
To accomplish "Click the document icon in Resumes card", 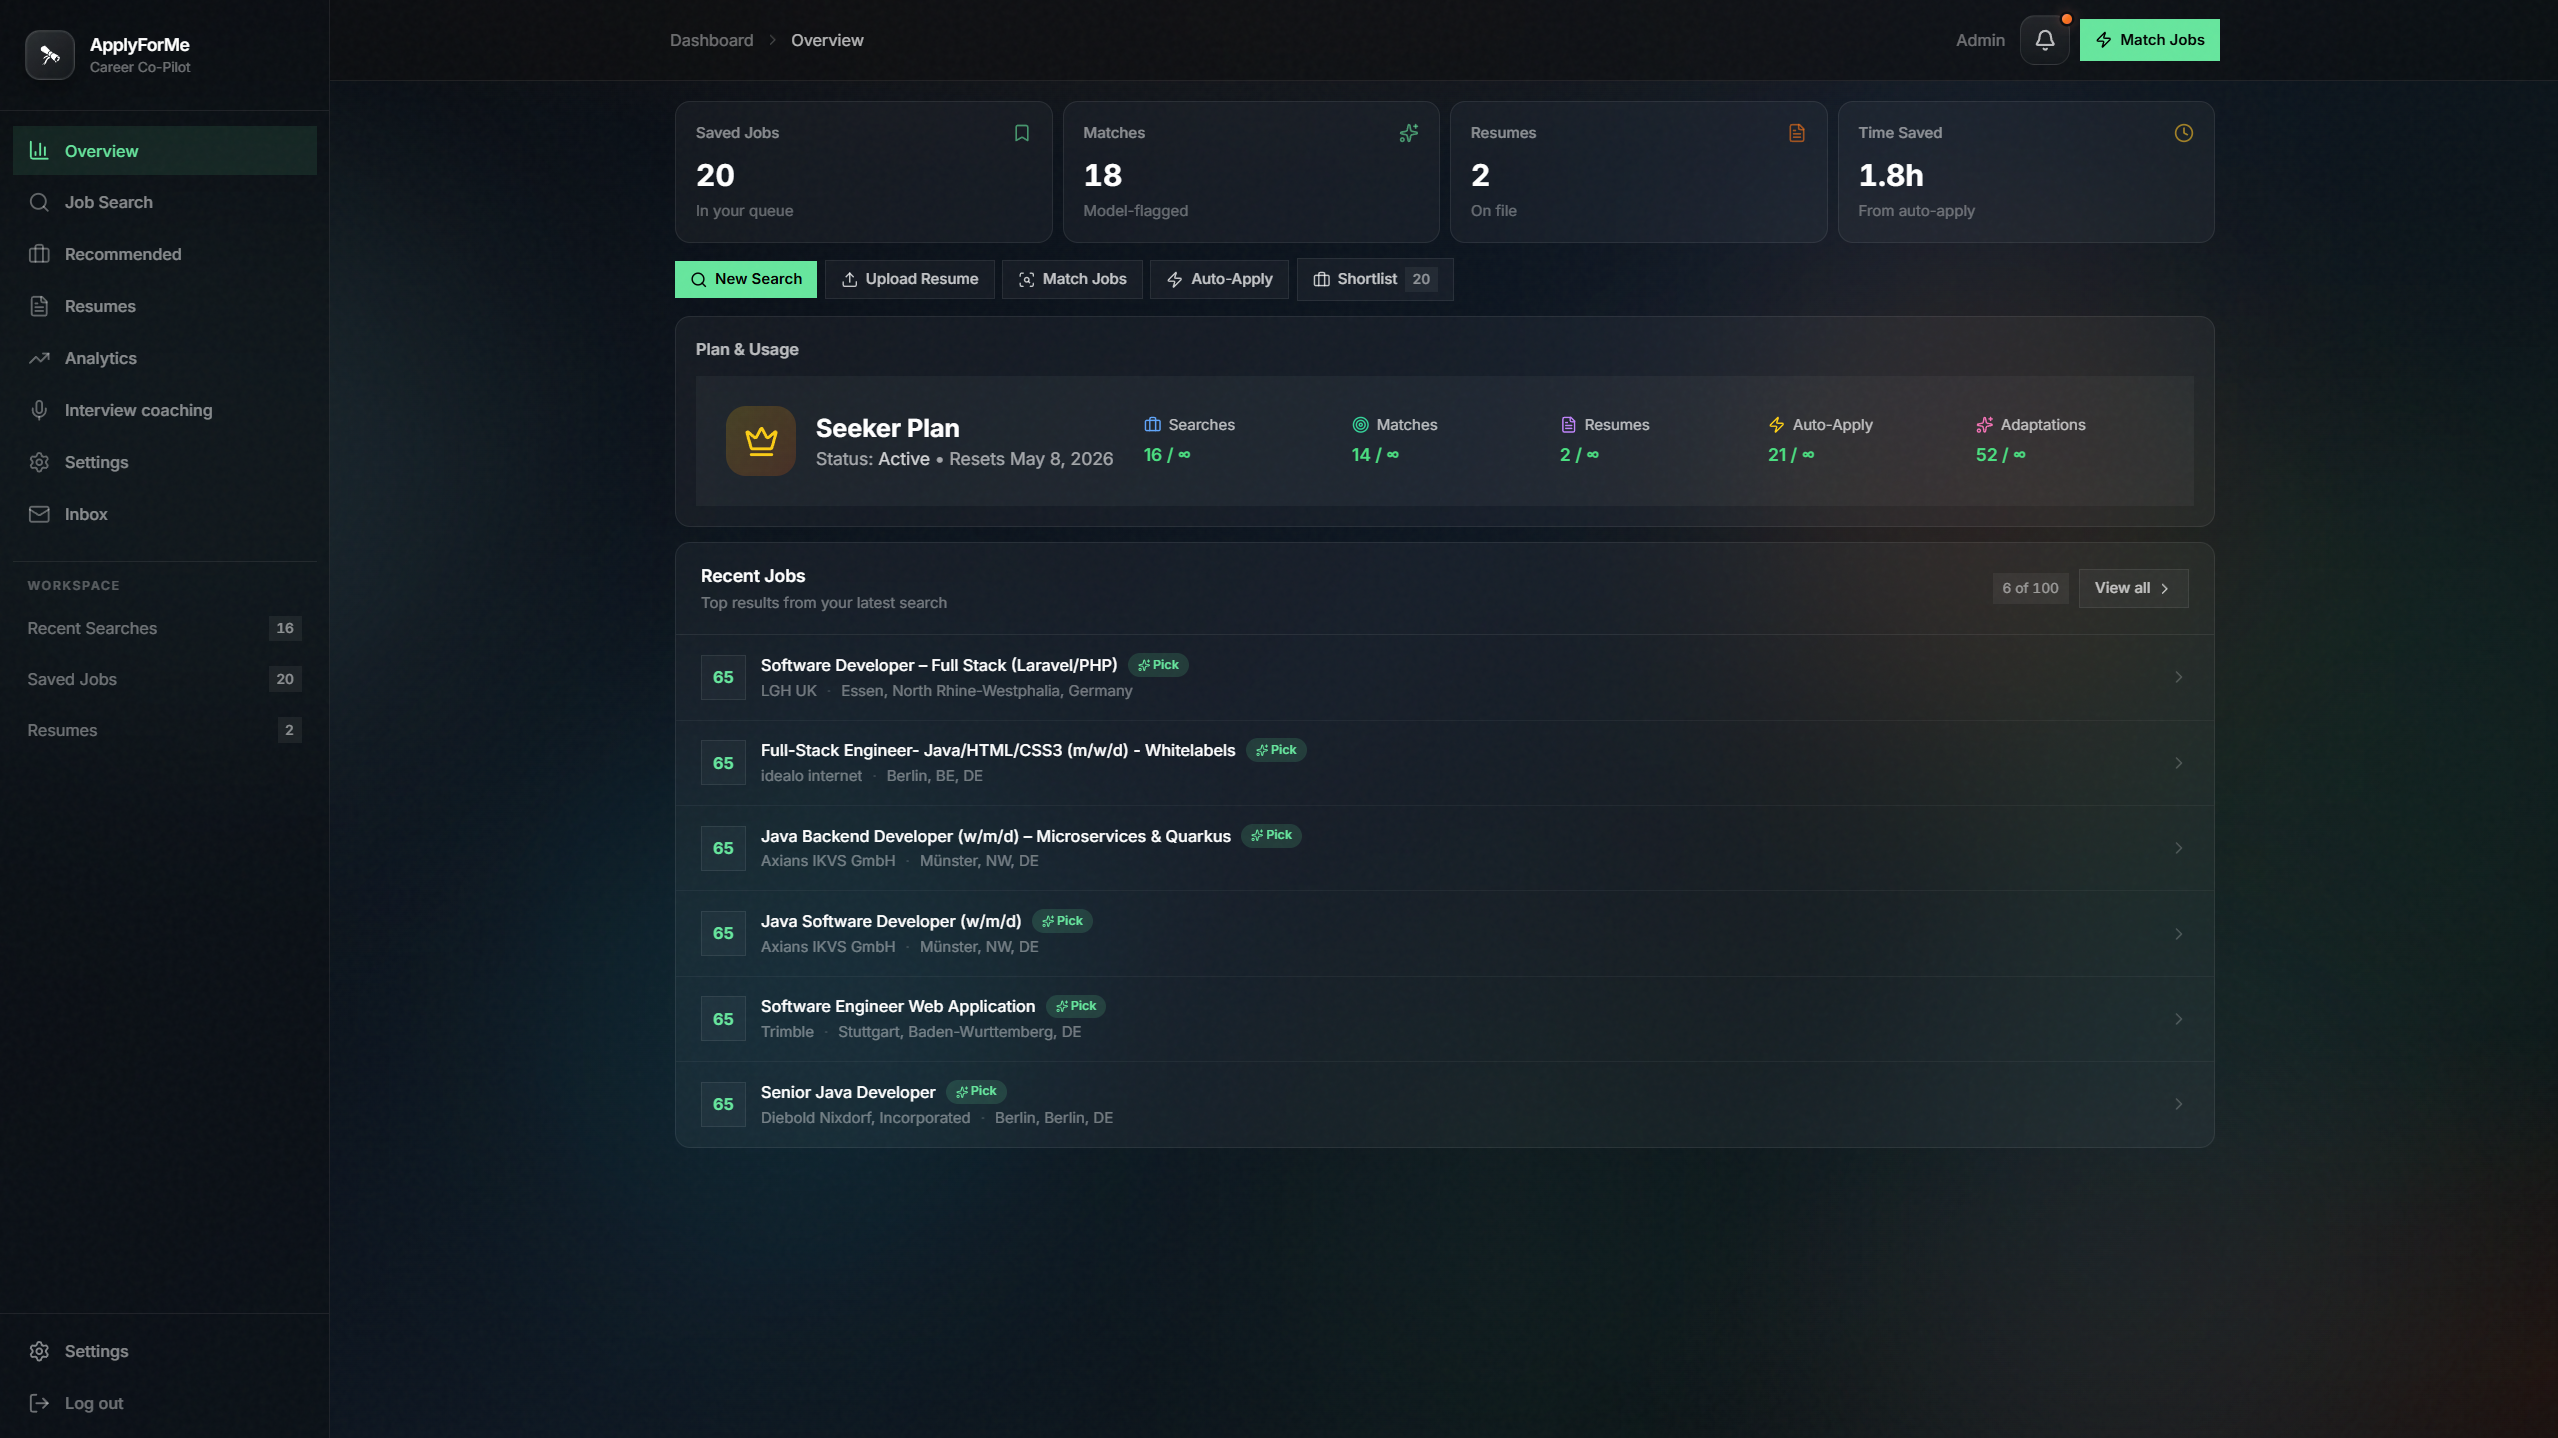I will pos(1796,133).
